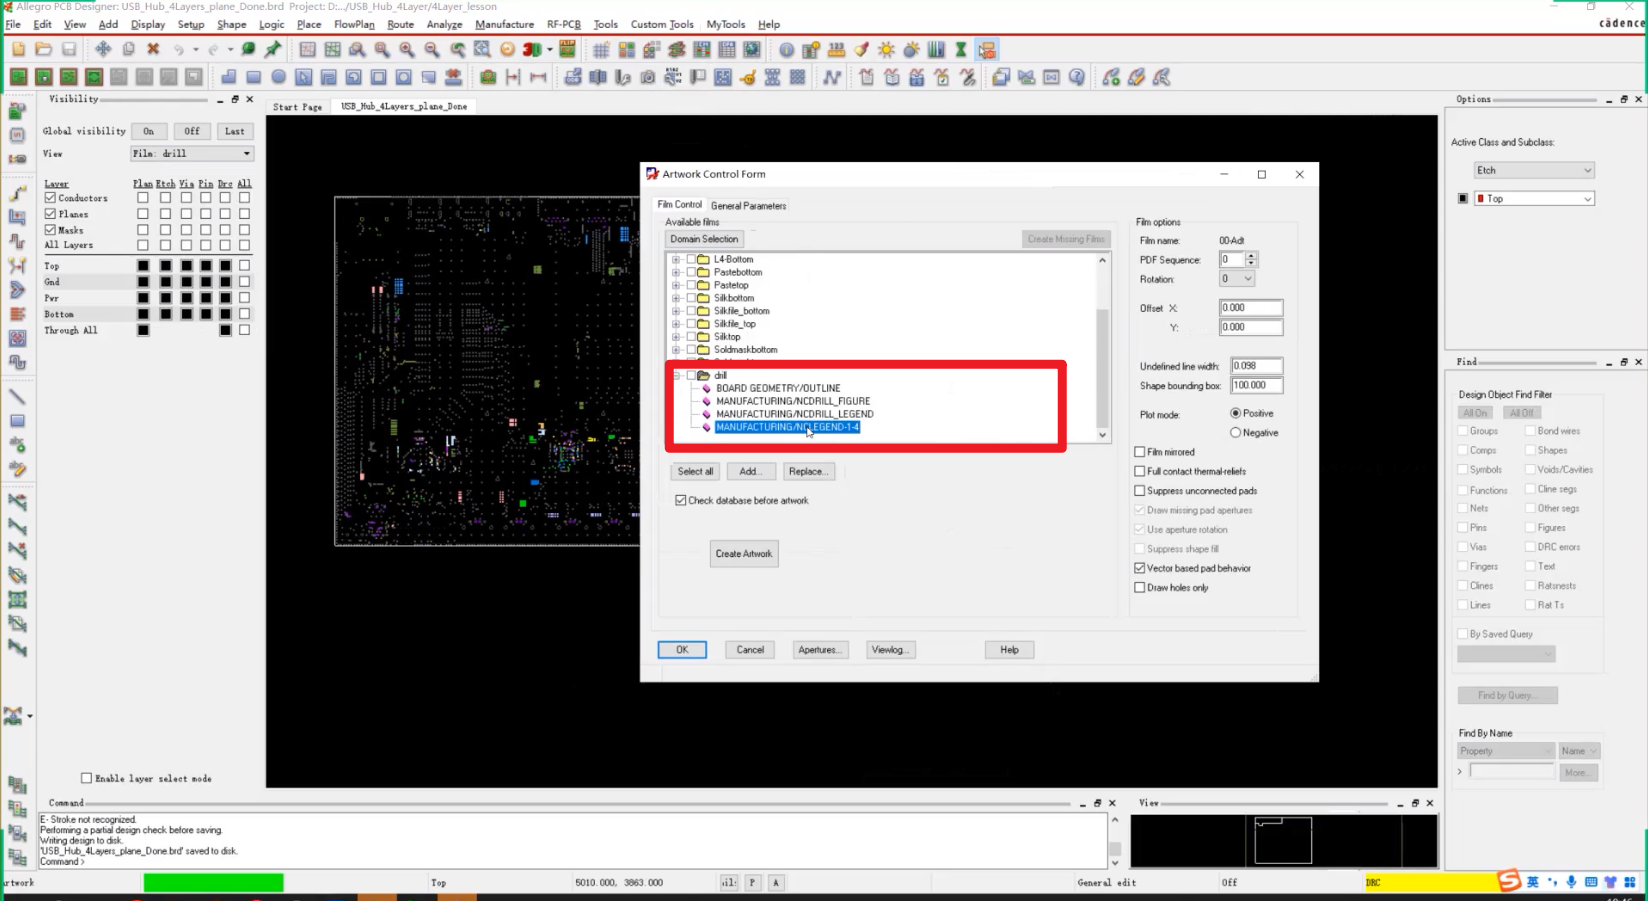
Task: Click the shape select arrow icon
Action: point(304,77)
